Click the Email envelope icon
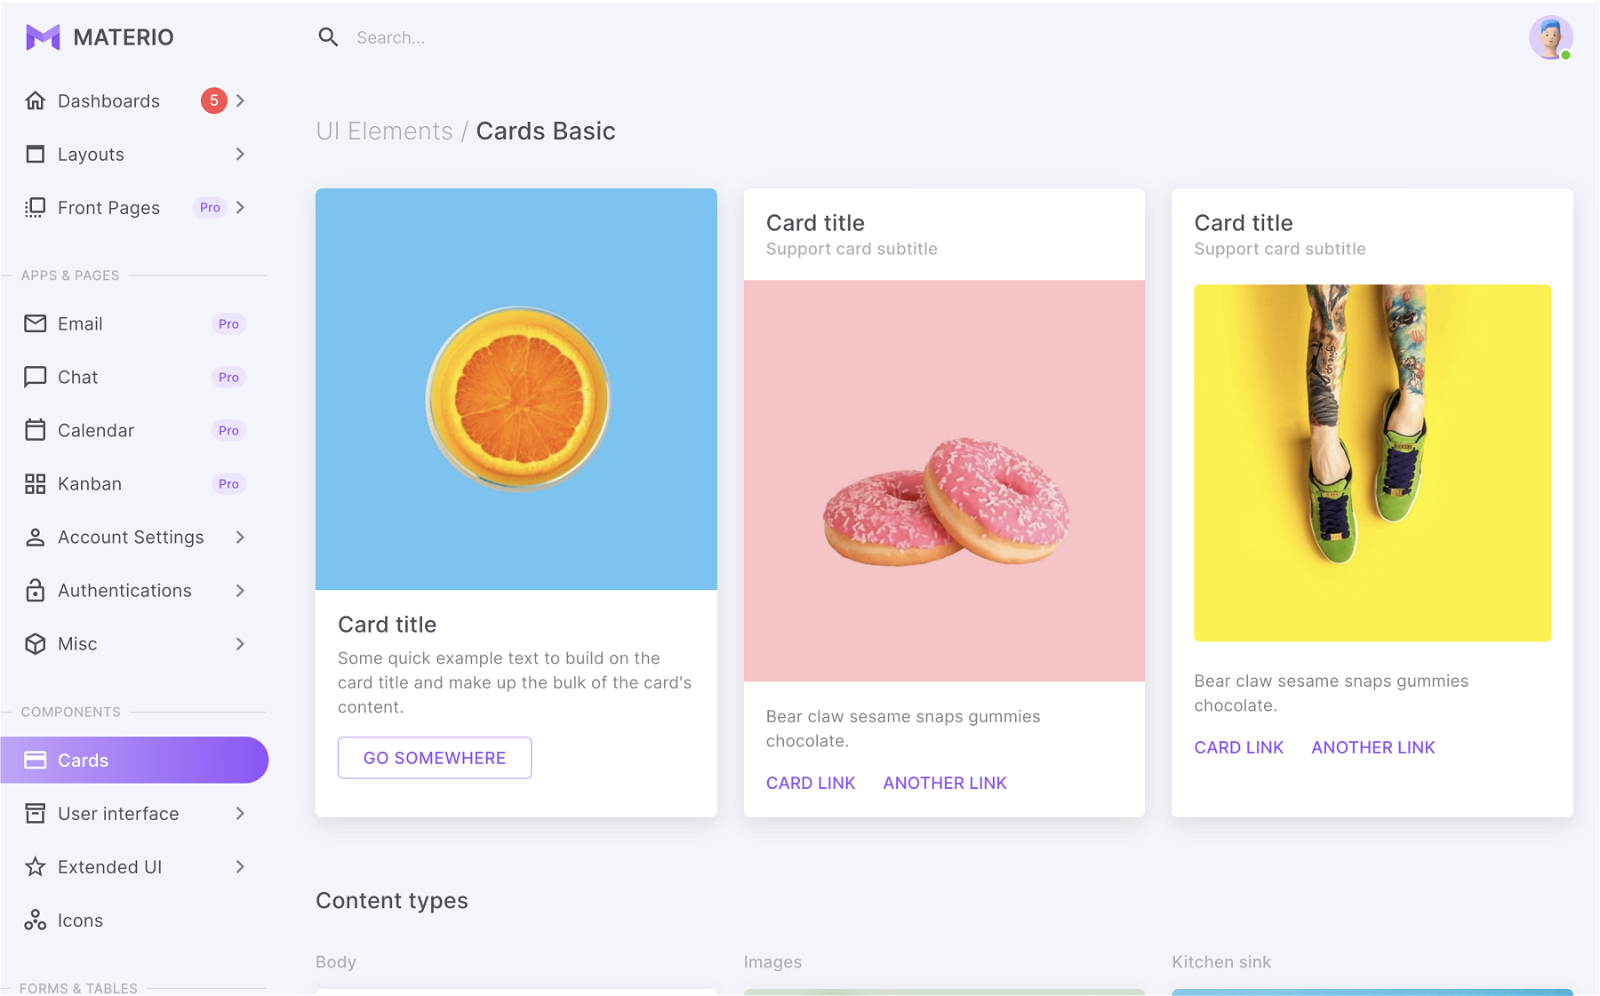 (35, 324)
